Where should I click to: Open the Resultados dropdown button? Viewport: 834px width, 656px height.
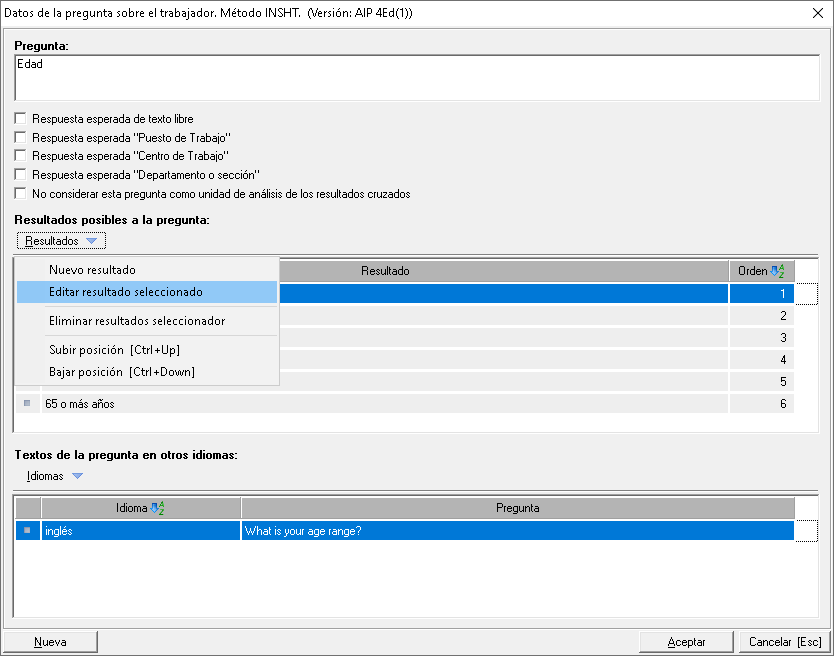pyautogui.click(x=61, y=241)
